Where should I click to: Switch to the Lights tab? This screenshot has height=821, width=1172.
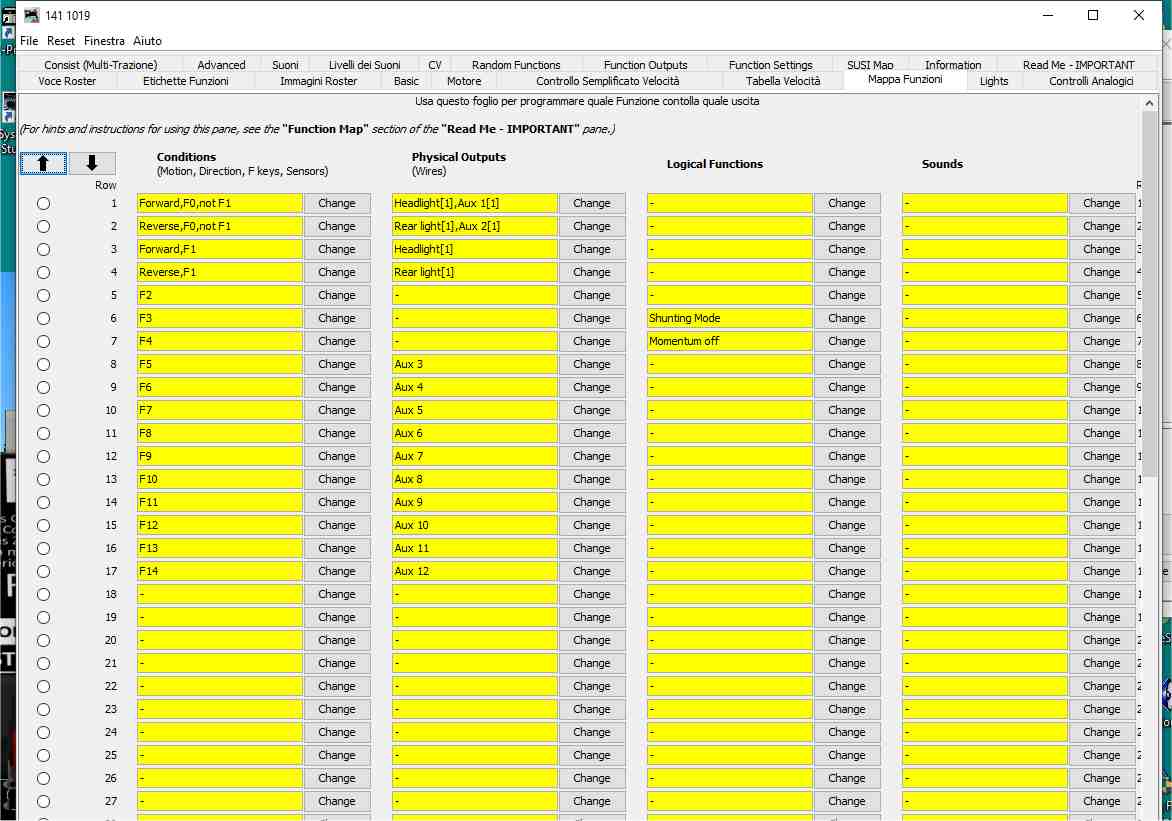tap(993, 81)
